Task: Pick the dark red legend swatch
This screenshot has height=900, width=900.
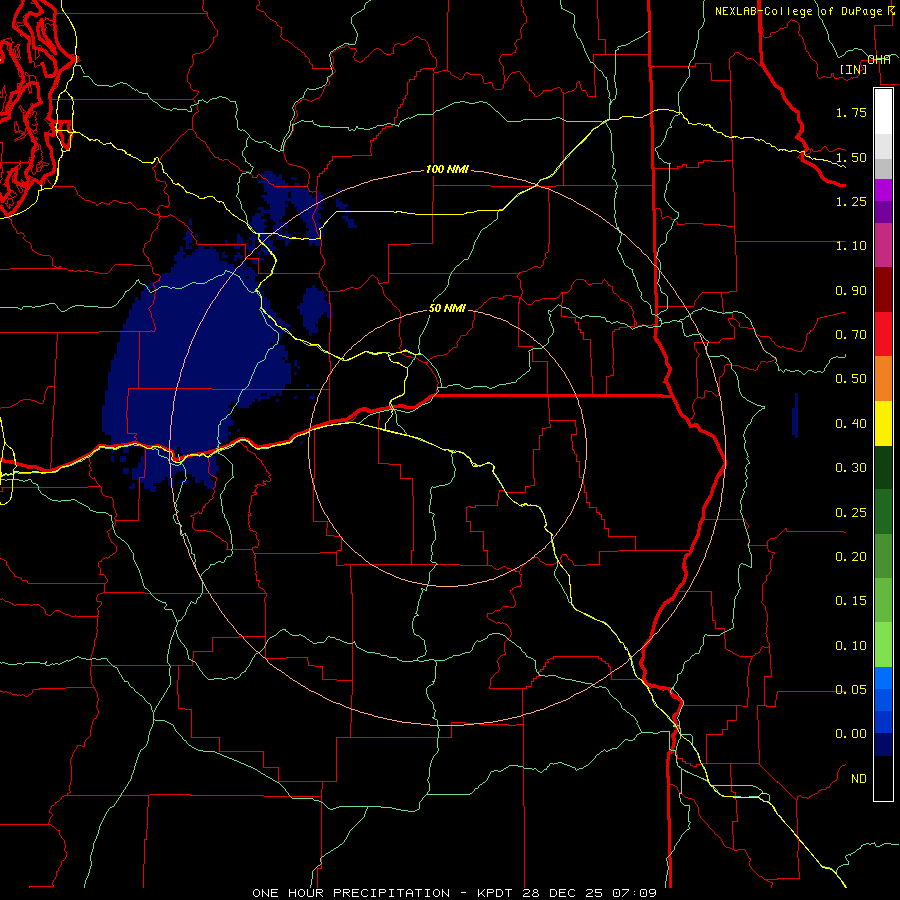Action: click(883, 290)
